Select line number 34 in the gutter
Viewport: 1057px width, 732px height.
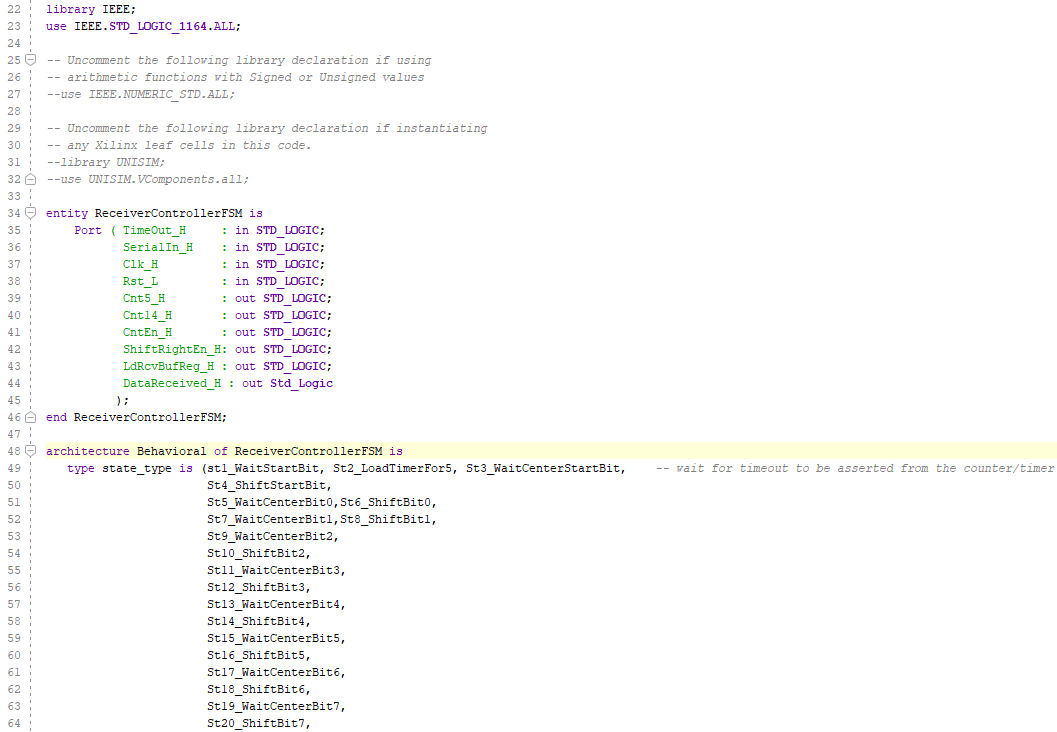tap(14, 212)
